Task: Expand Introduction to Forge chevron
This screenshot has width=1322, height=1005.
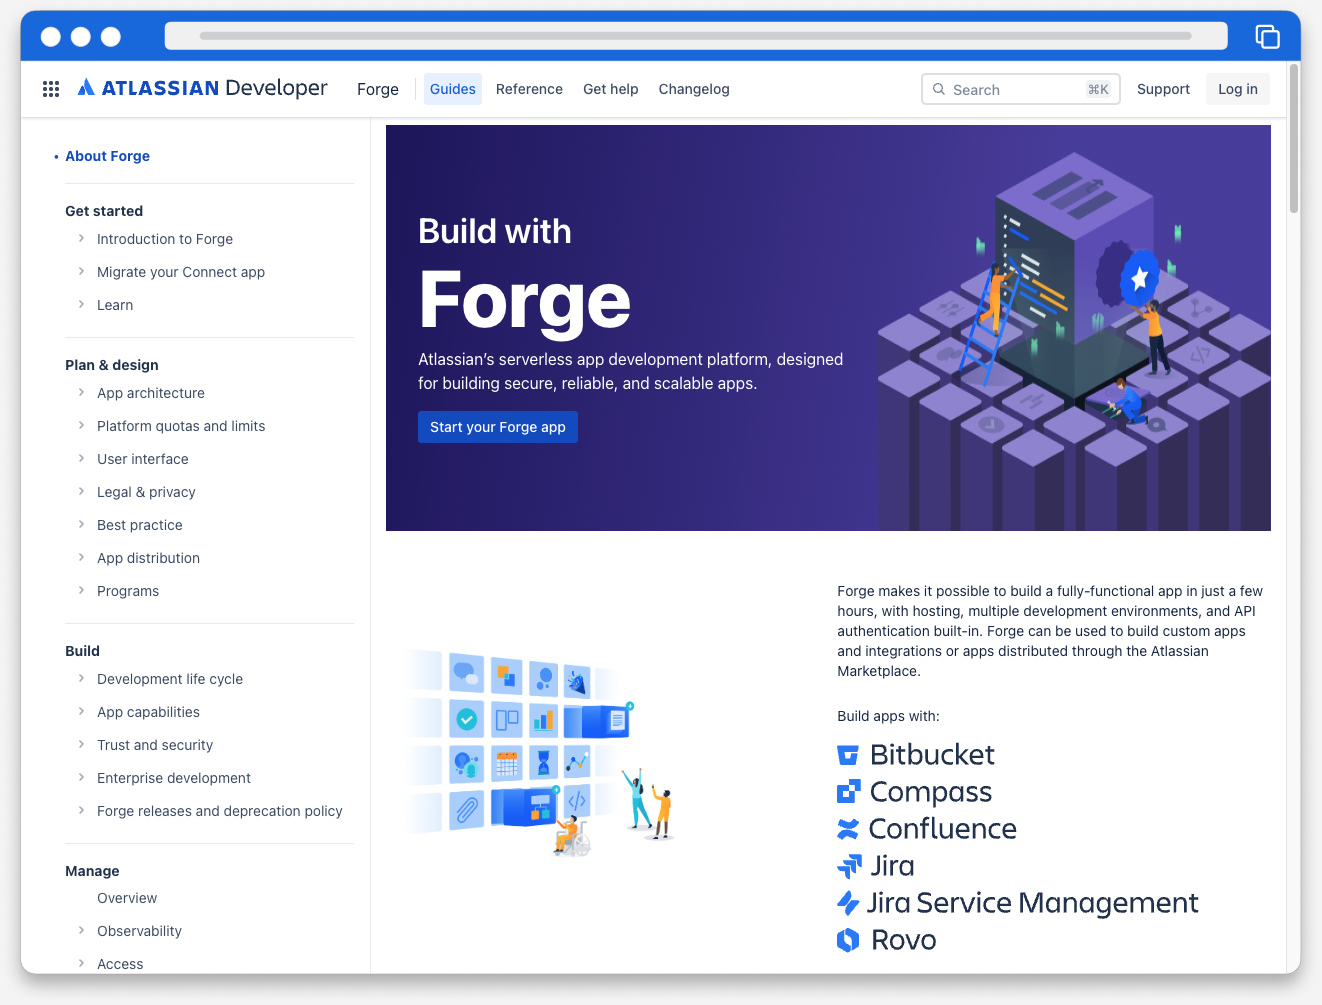Action: (81, 238)
